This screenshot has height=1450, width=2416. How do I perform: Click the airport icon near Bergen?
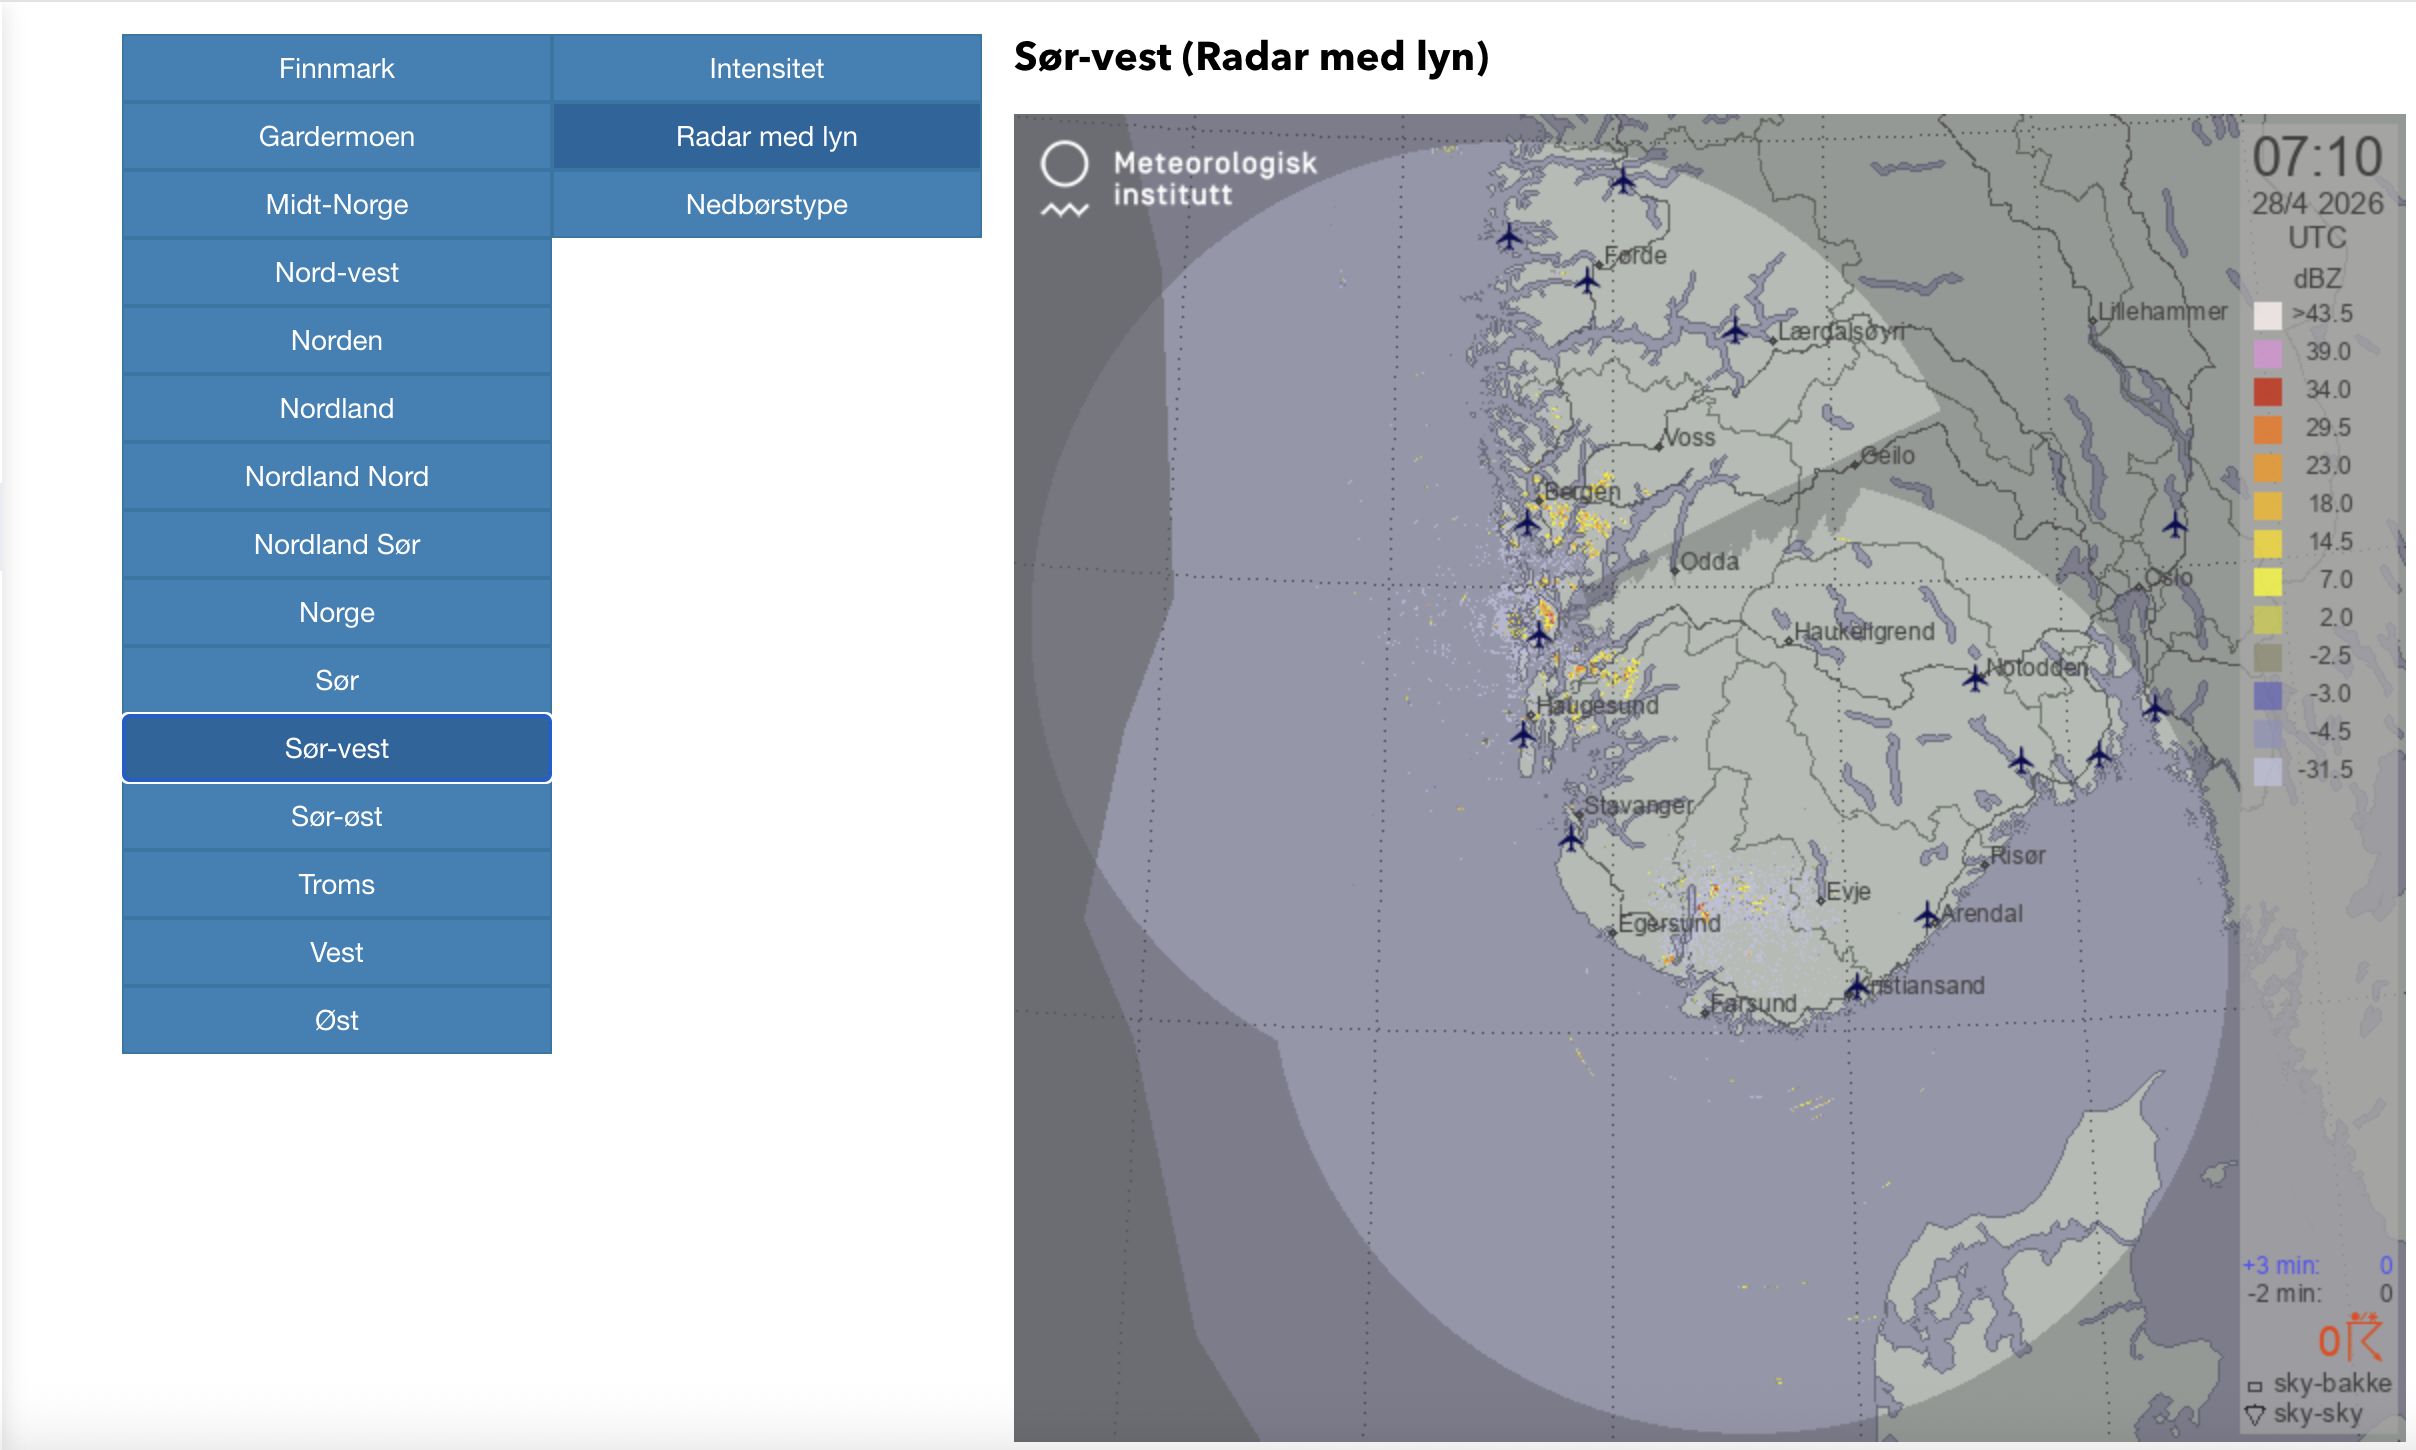pos(1527,523)
